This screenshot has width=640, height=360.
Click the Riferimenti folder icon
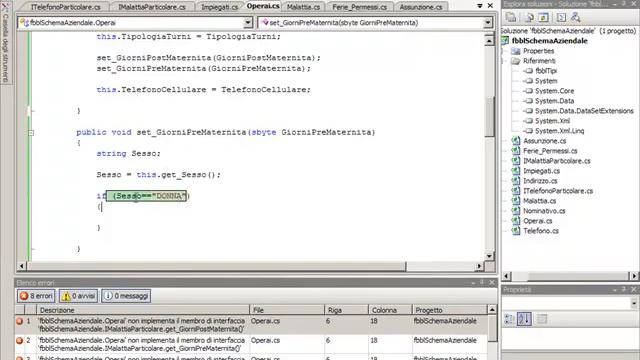(516, 61)
